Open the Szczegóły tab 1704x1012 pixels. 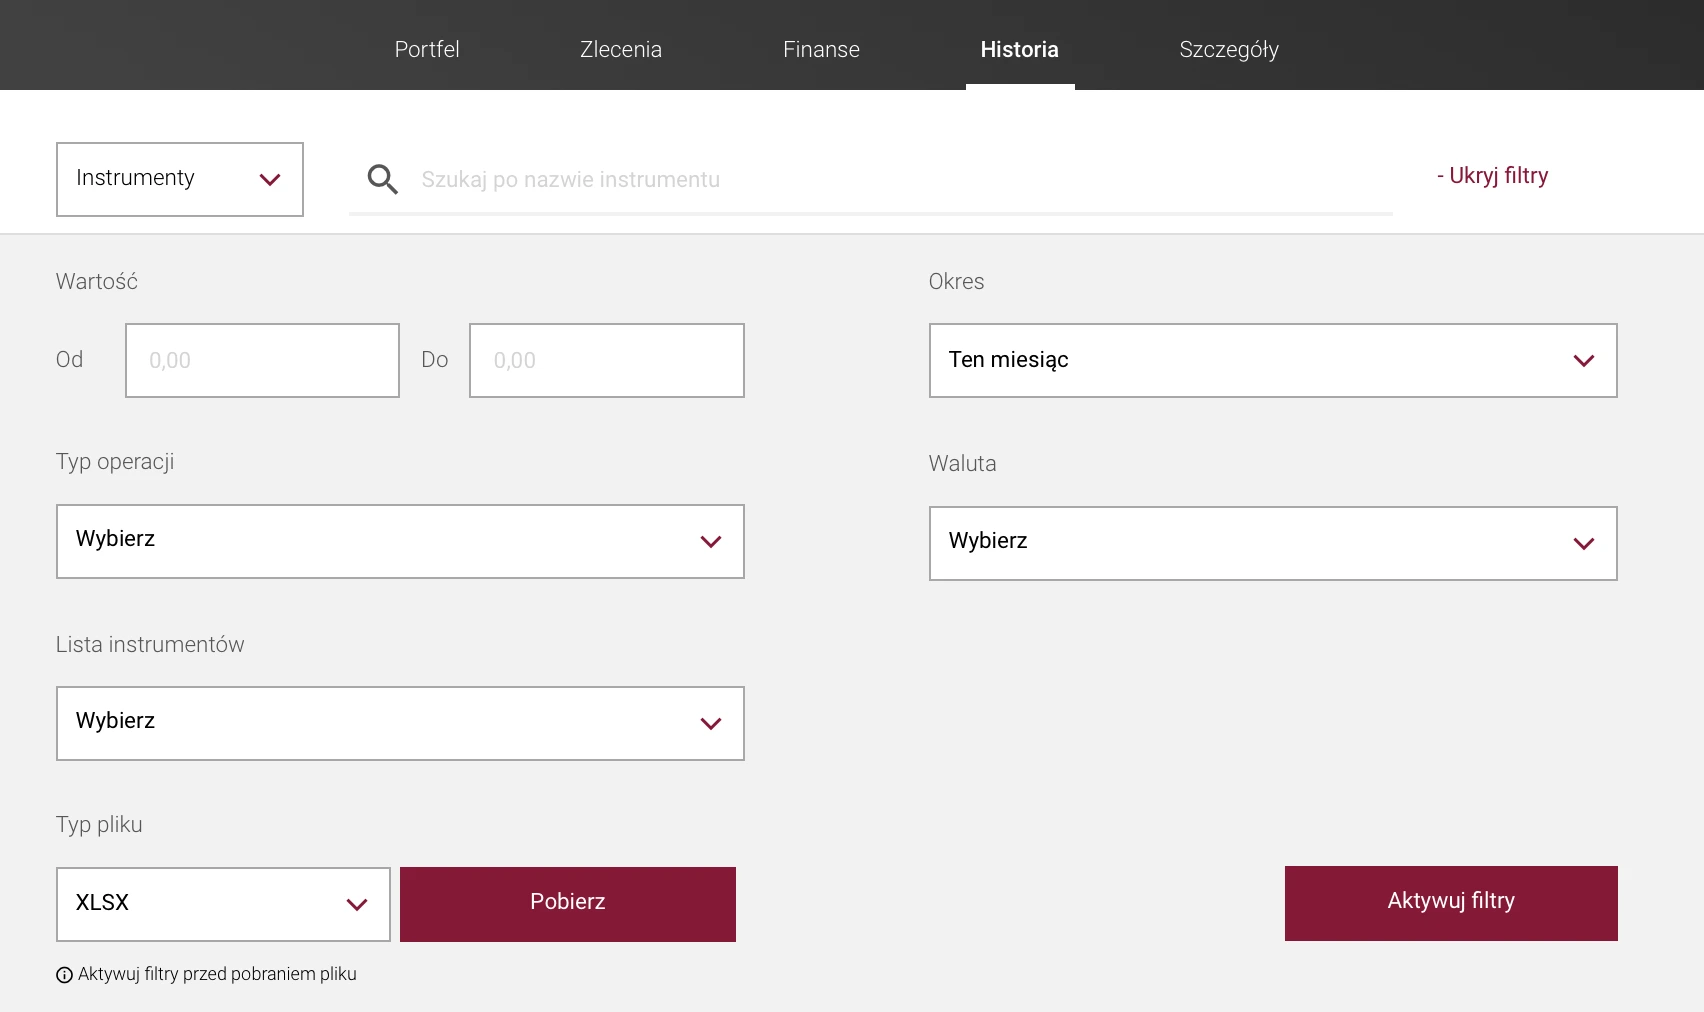tap(1229, 49)
